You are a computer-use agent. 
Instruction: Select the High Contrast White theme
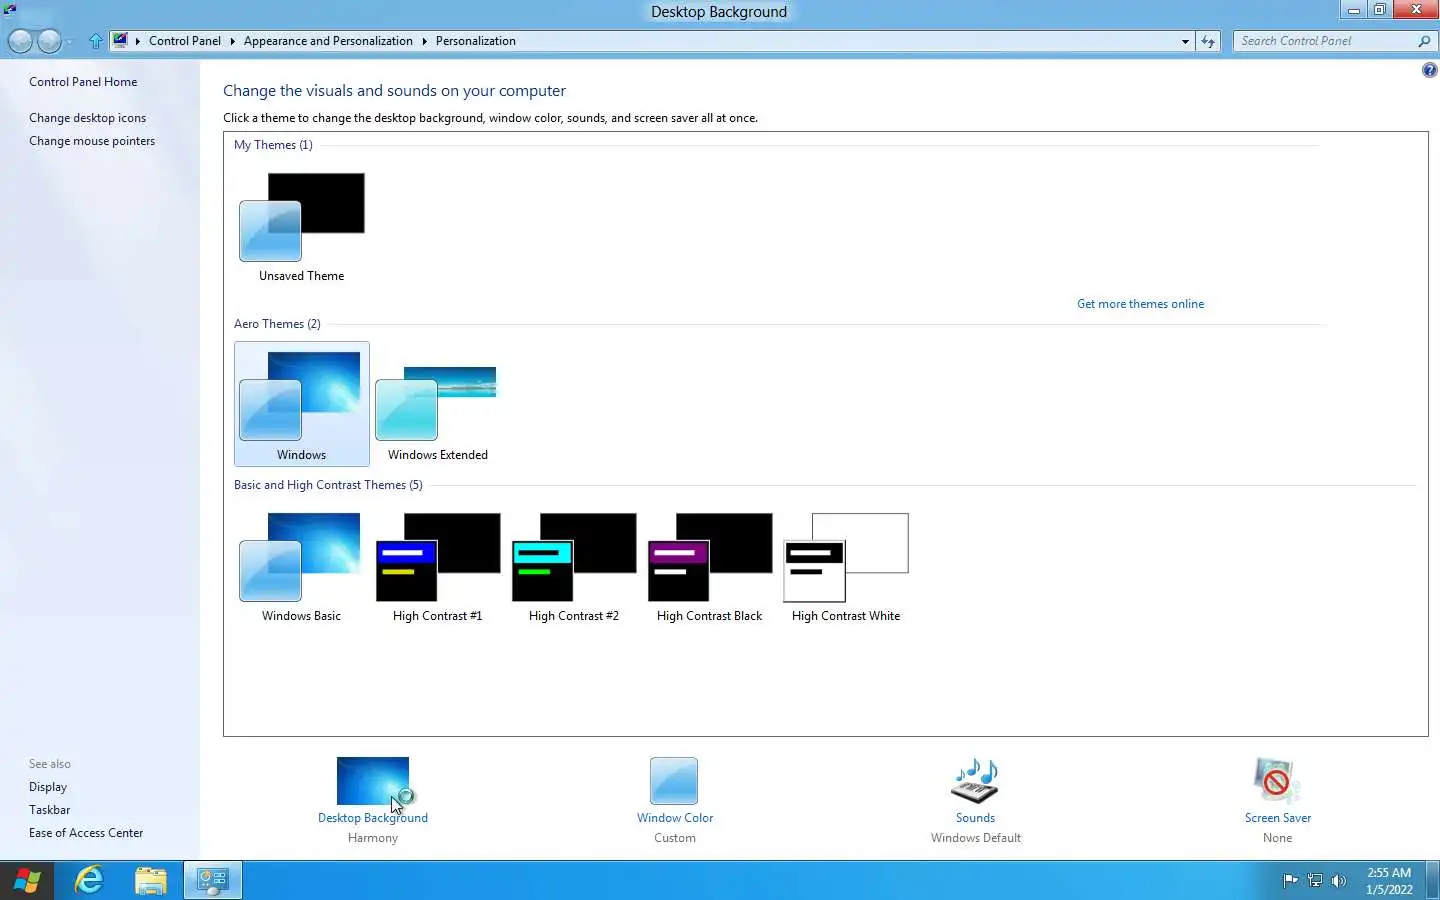pyautogui.click(x=846, y=567)
